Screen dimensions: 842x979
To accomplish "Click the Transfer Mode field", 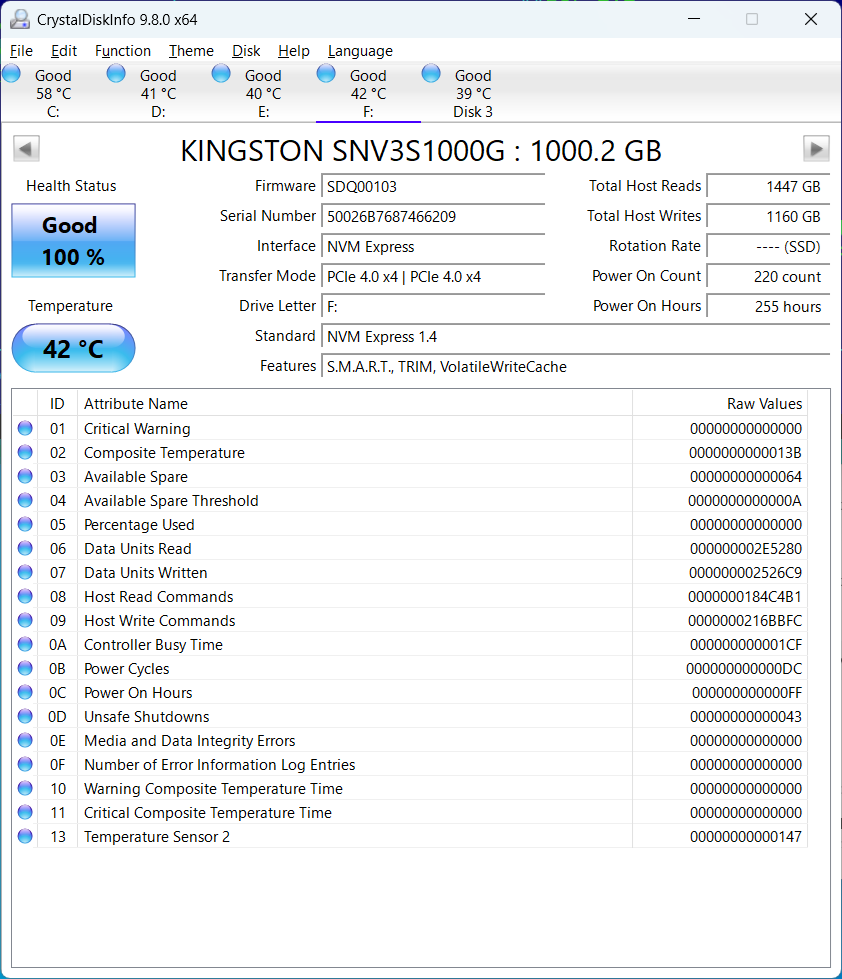I will pos(433,277).
